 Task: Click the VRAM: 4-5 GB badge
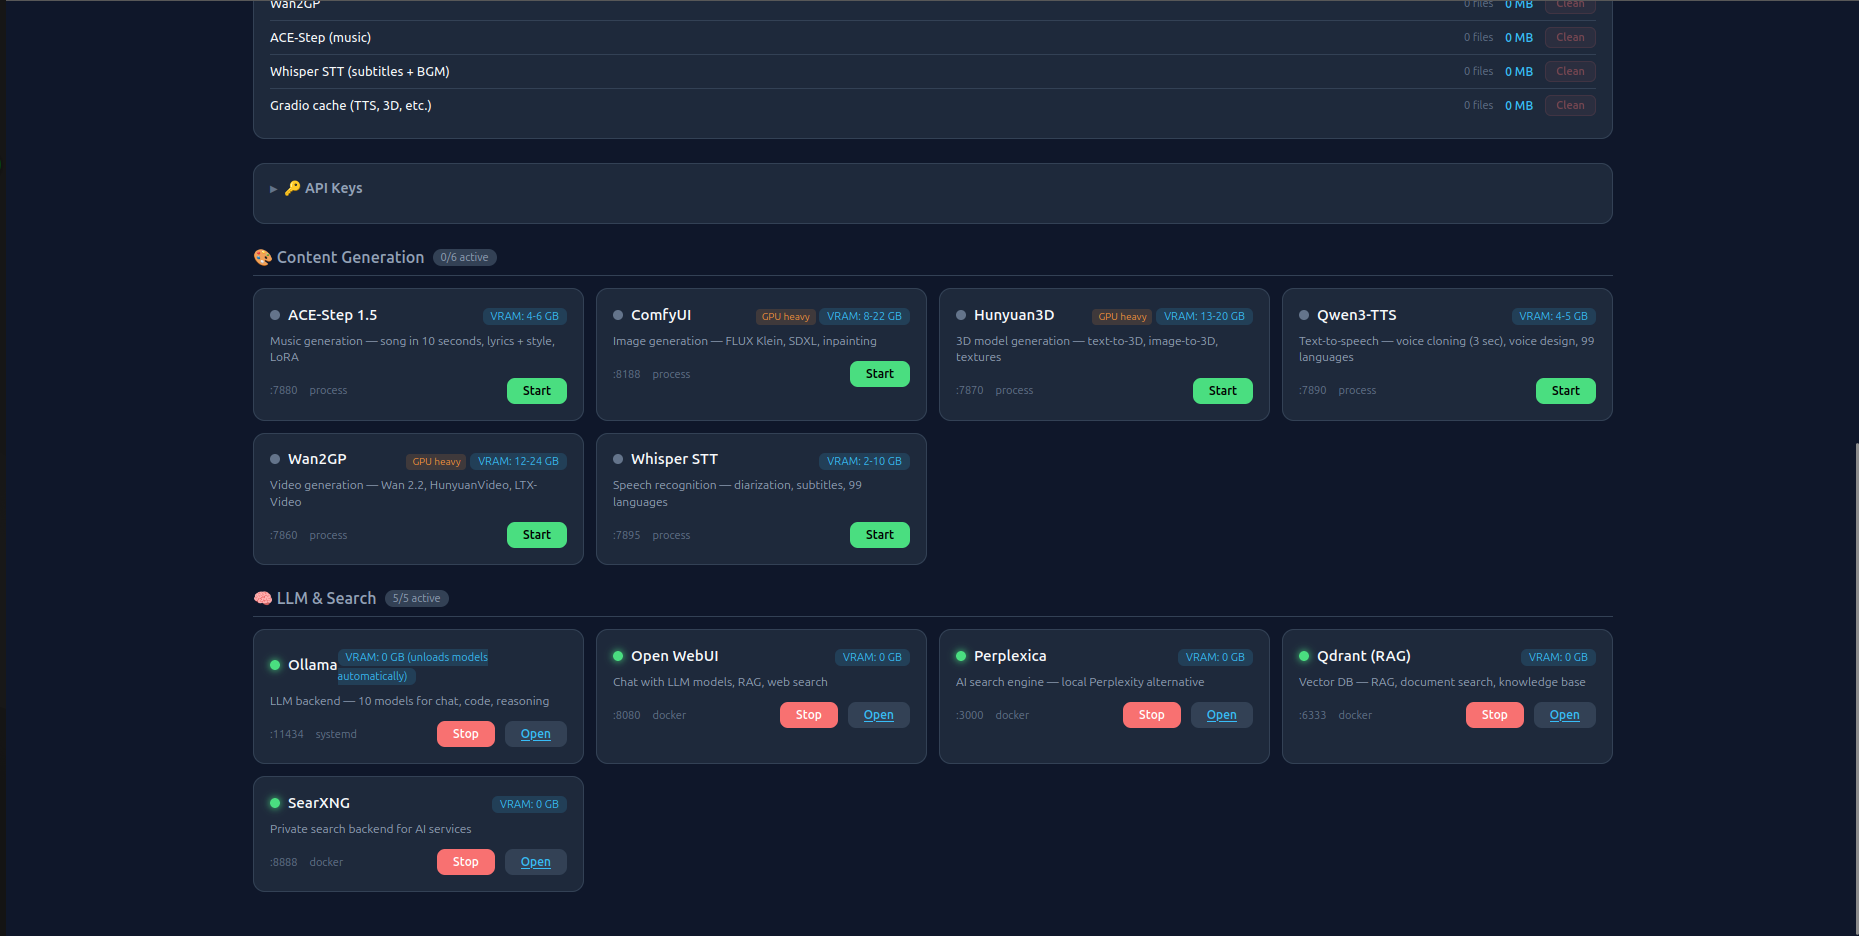[x=1554, y=317]
